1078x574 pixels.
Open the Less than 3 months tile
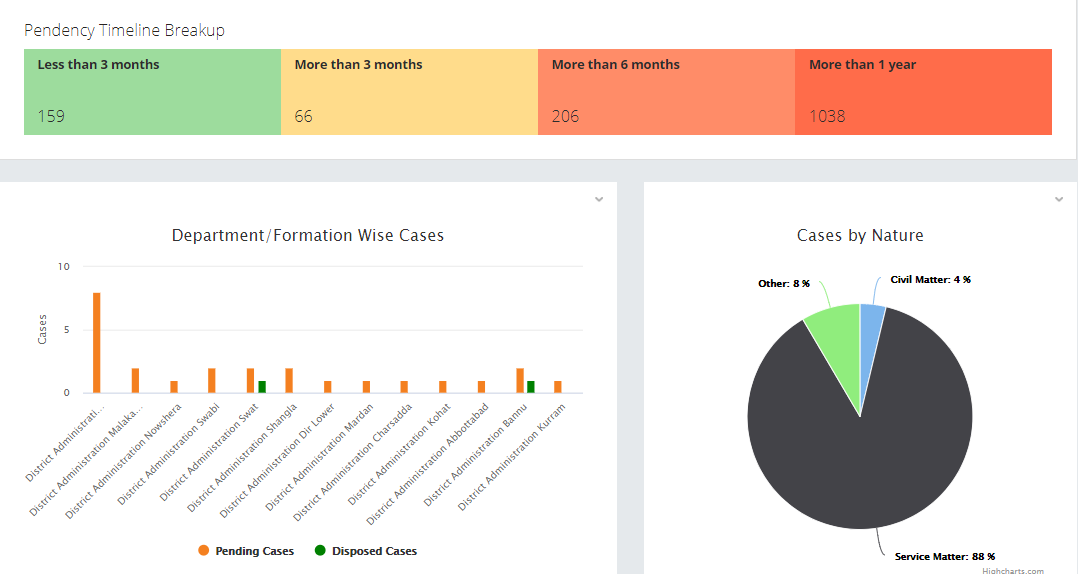click(152, 91)
